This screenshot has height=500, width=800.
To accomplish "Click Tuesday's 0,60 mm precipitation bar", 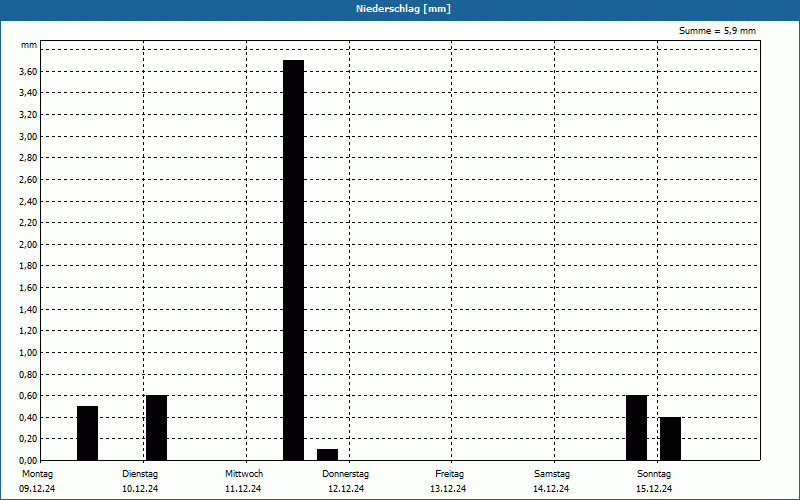I will pyautogui.click(x=157, y=428).
